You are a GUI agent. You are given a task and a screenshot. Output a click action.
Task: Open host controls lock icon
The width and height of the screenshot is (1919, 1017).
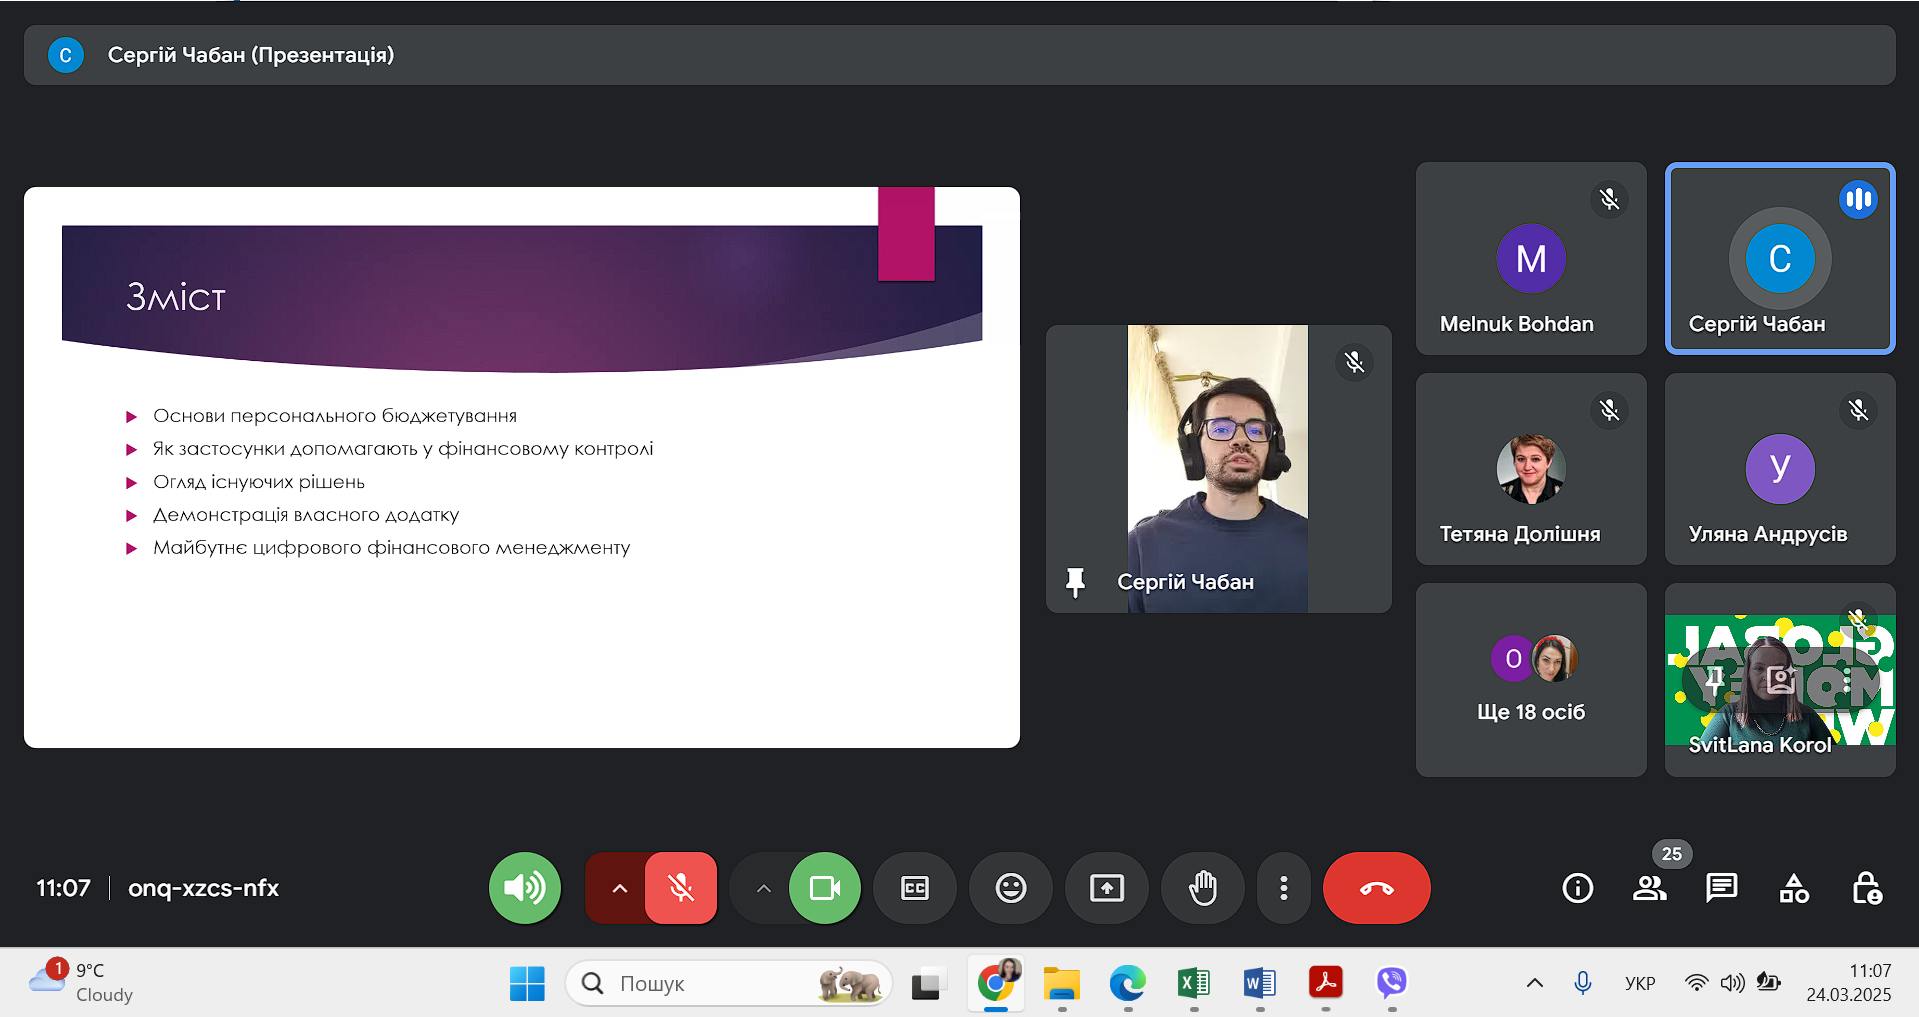[1866, 888]
